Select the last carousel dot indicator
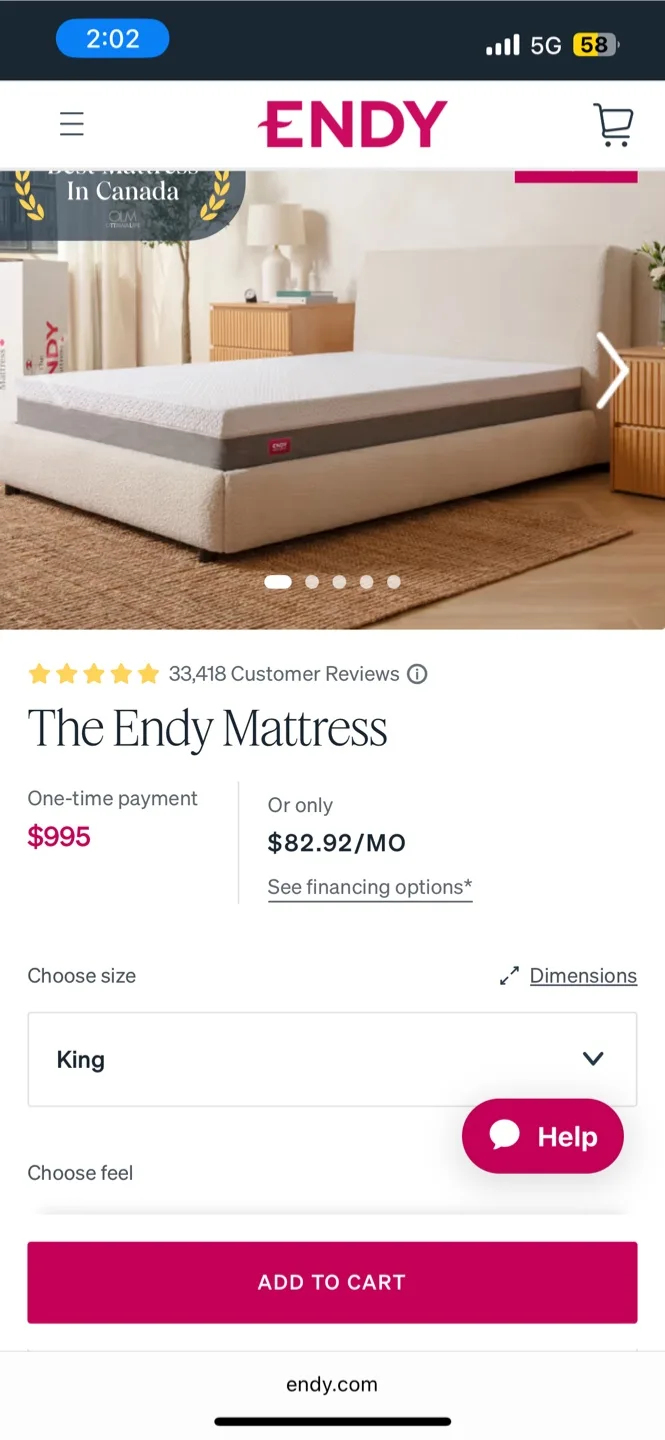Viewport: 665px width, 1440px height. click(393, 581)
